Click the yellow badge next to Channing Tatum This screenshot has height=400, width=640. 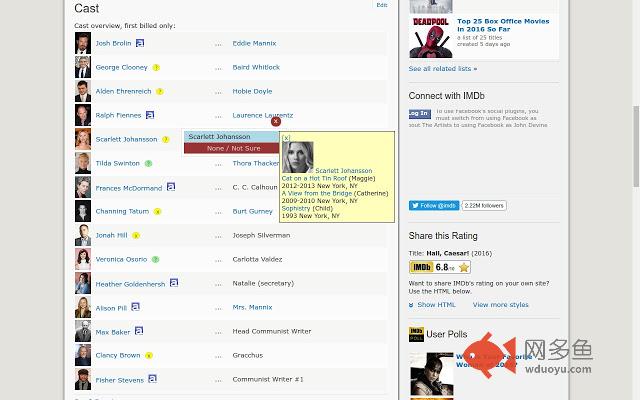158,211
